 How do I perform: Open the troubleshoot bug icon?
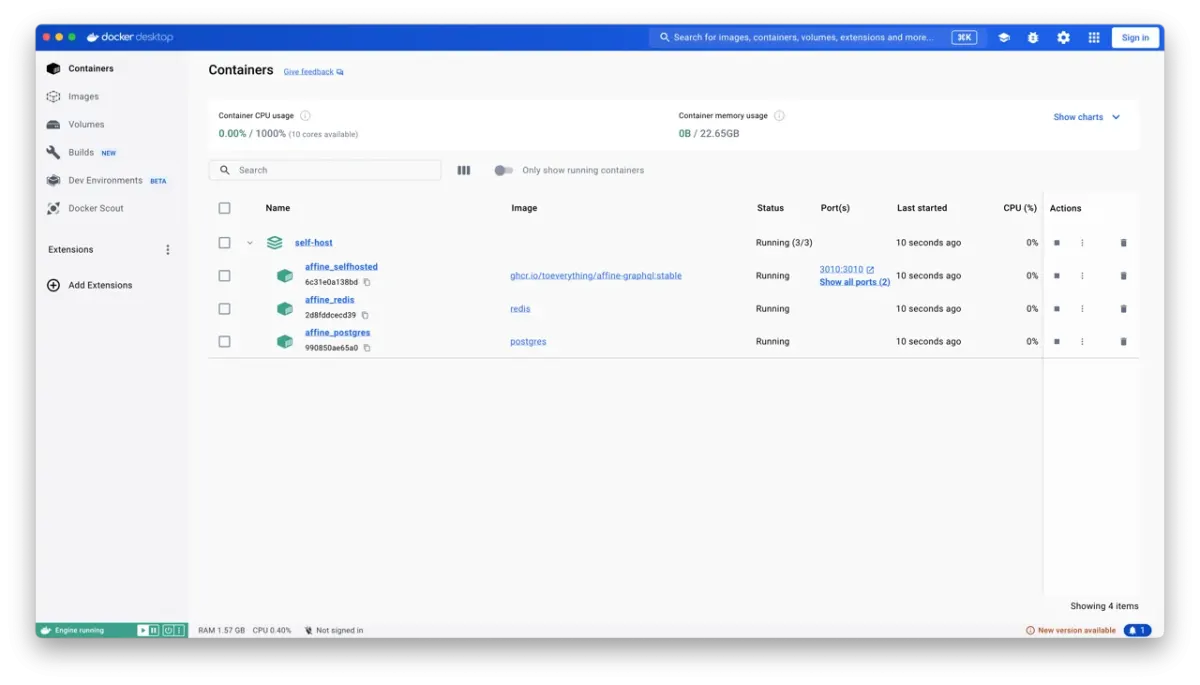(x=1033, y=38)
